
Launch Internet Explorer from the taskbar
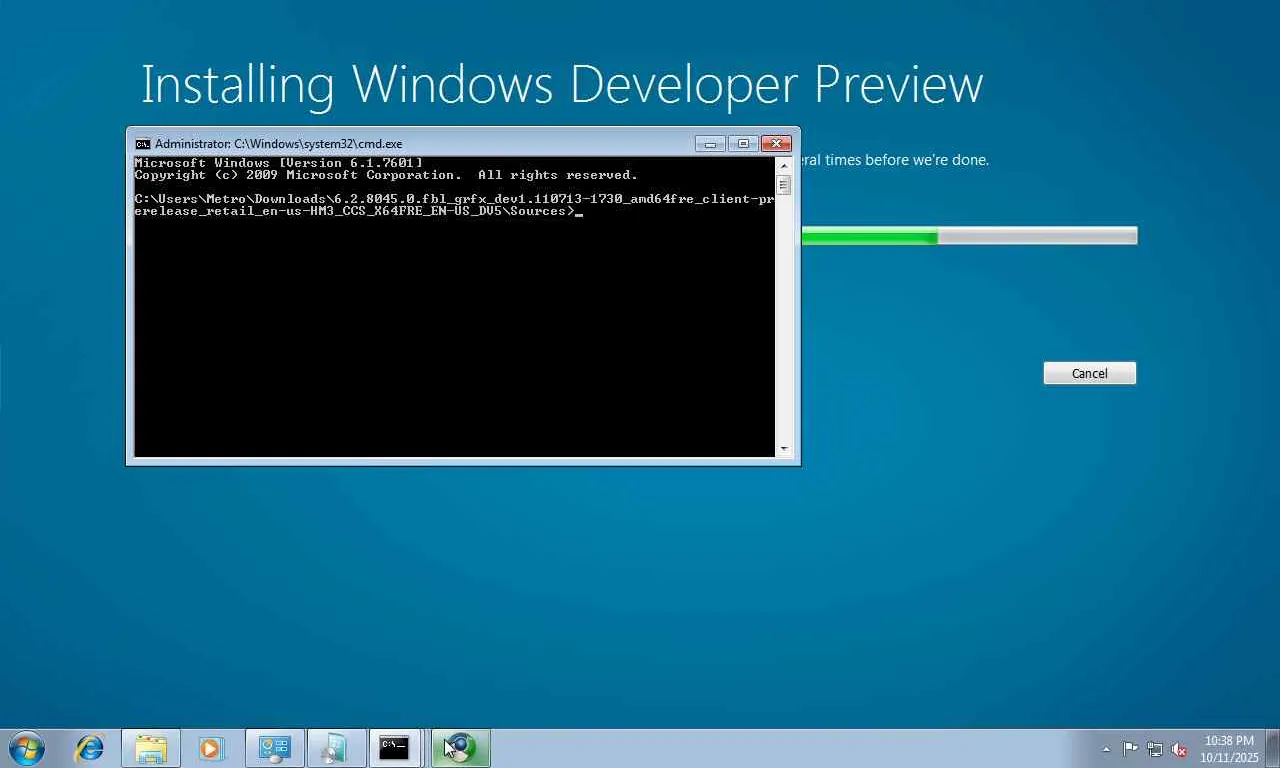(x=90, y=748)
